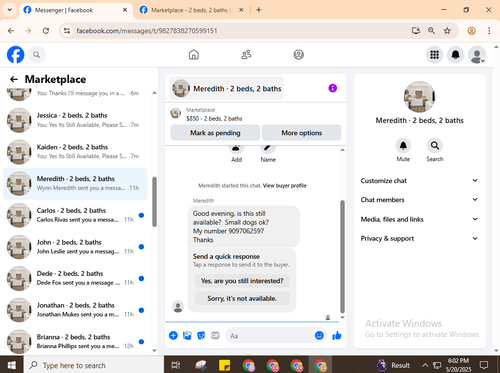Search within the conversation via Search icon

[x=435, y=146]
